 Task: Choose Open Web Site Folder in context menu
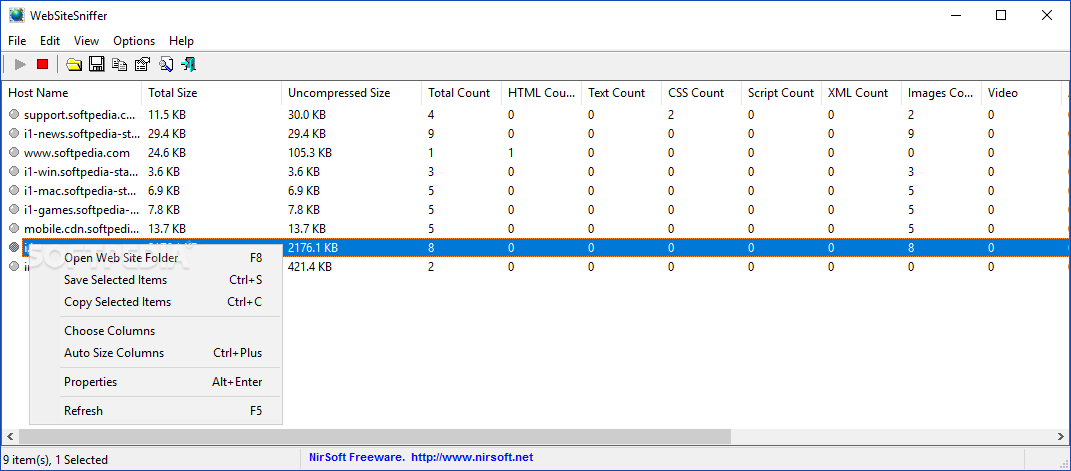tap(156, 258)
